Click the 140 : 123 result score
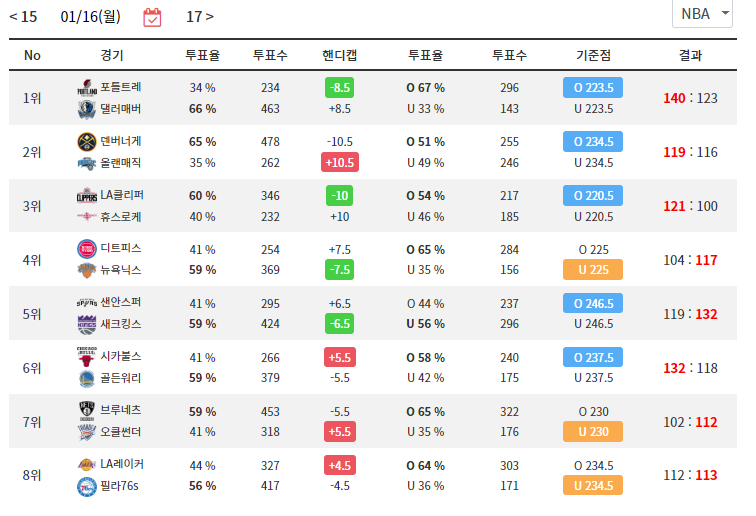 tap(690, 98)
